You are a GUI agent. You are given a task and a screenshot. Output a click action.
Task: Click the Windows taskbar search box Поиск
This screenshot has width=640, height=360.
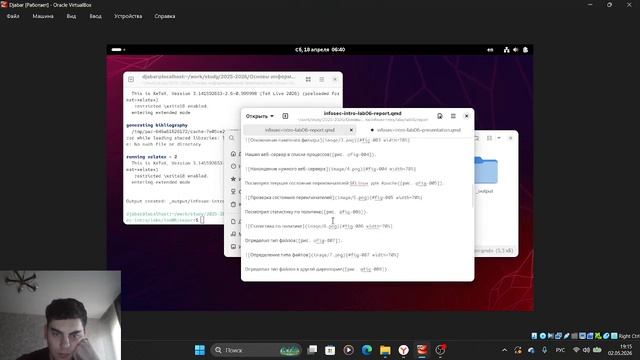pos(256,350)
